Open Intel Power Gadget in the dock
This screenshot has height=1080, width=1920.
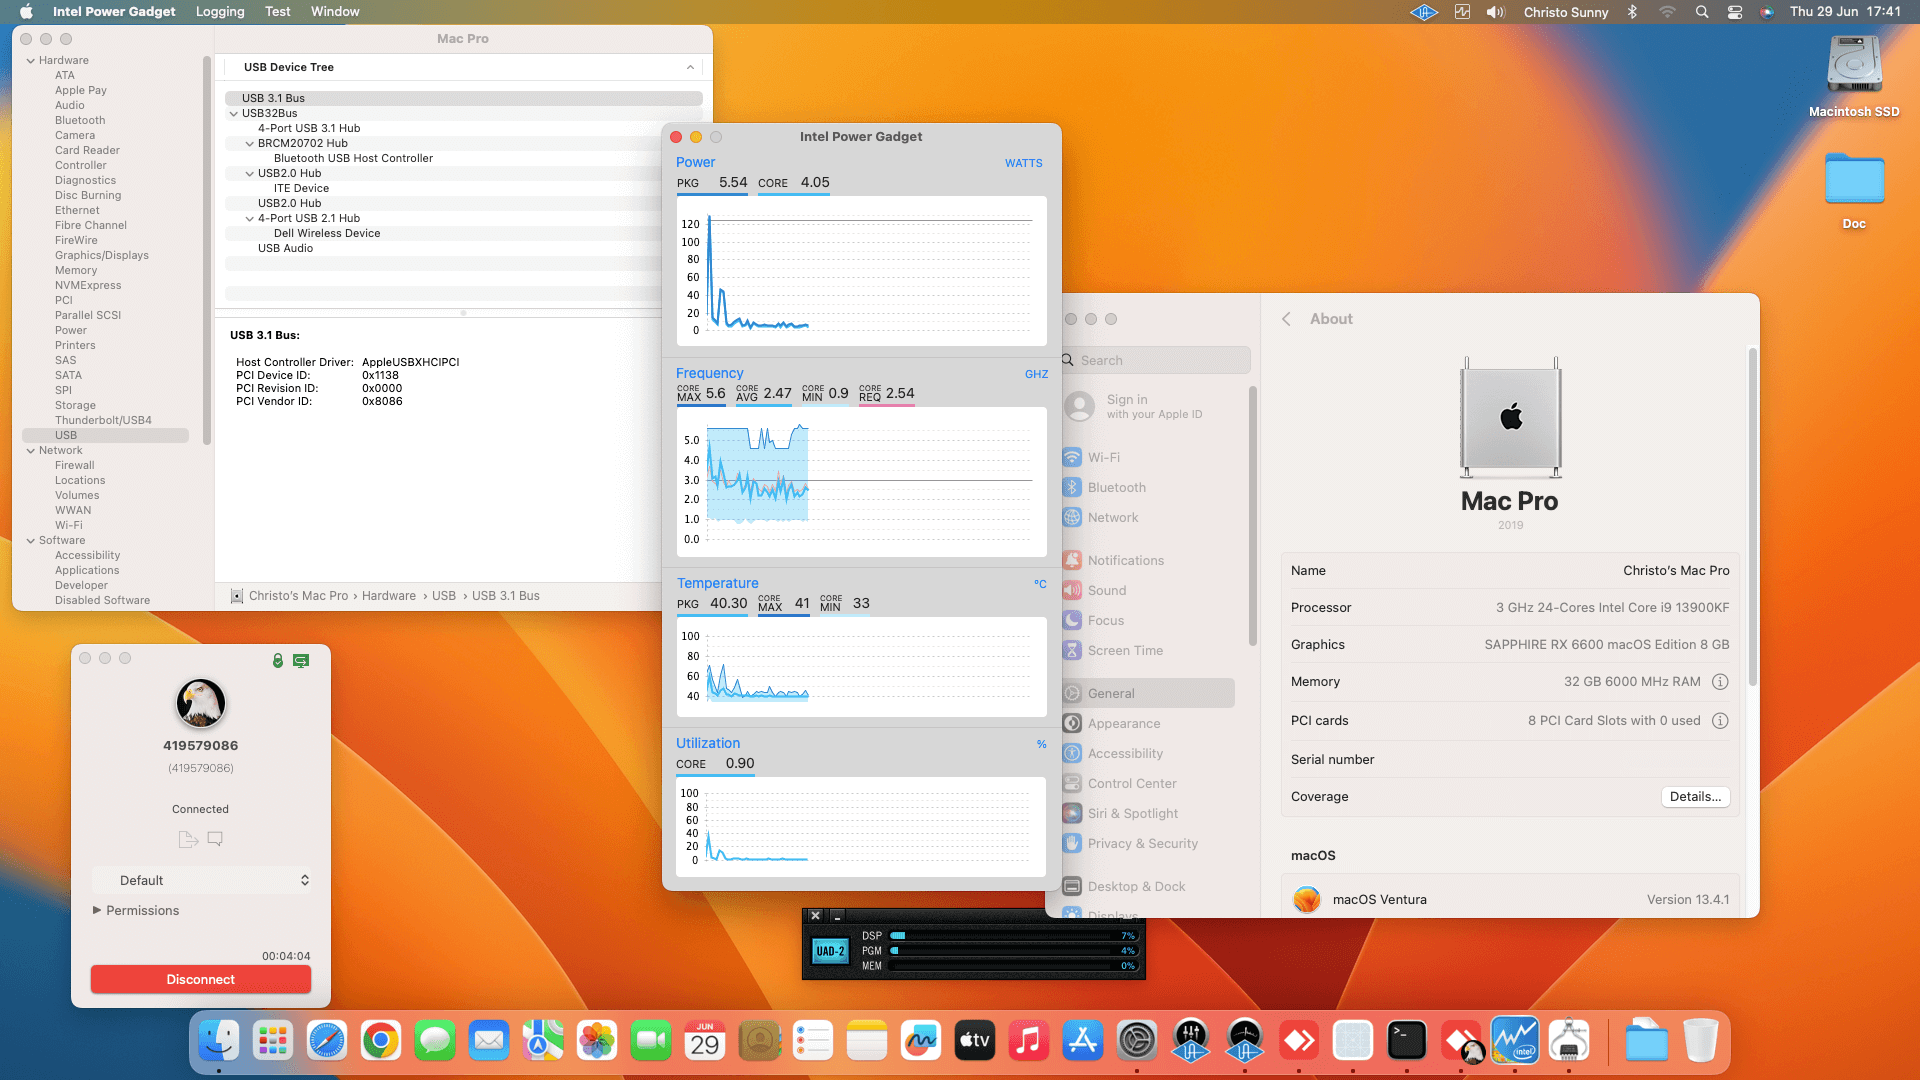(1514, 1041)
